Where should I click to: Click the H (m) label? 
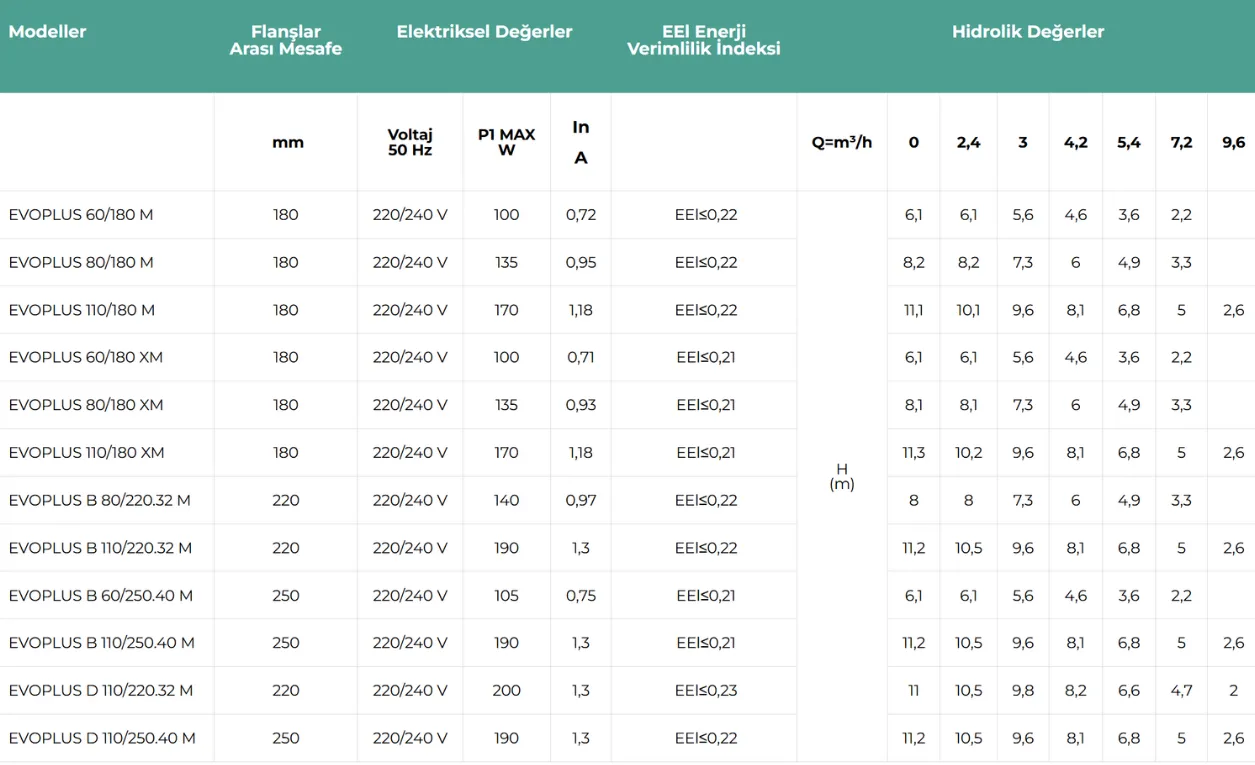[x=842, y=477]
